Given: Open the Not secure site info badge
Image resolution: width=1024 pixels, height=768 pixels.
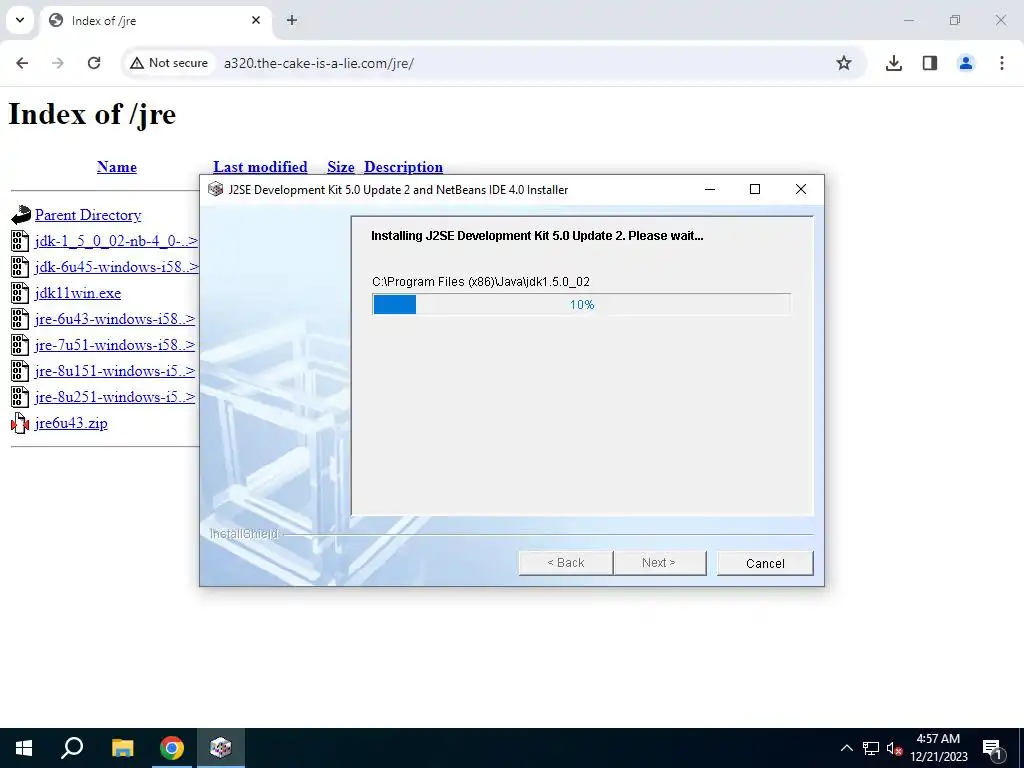Looking at the screenshot, I should (169, 63).
